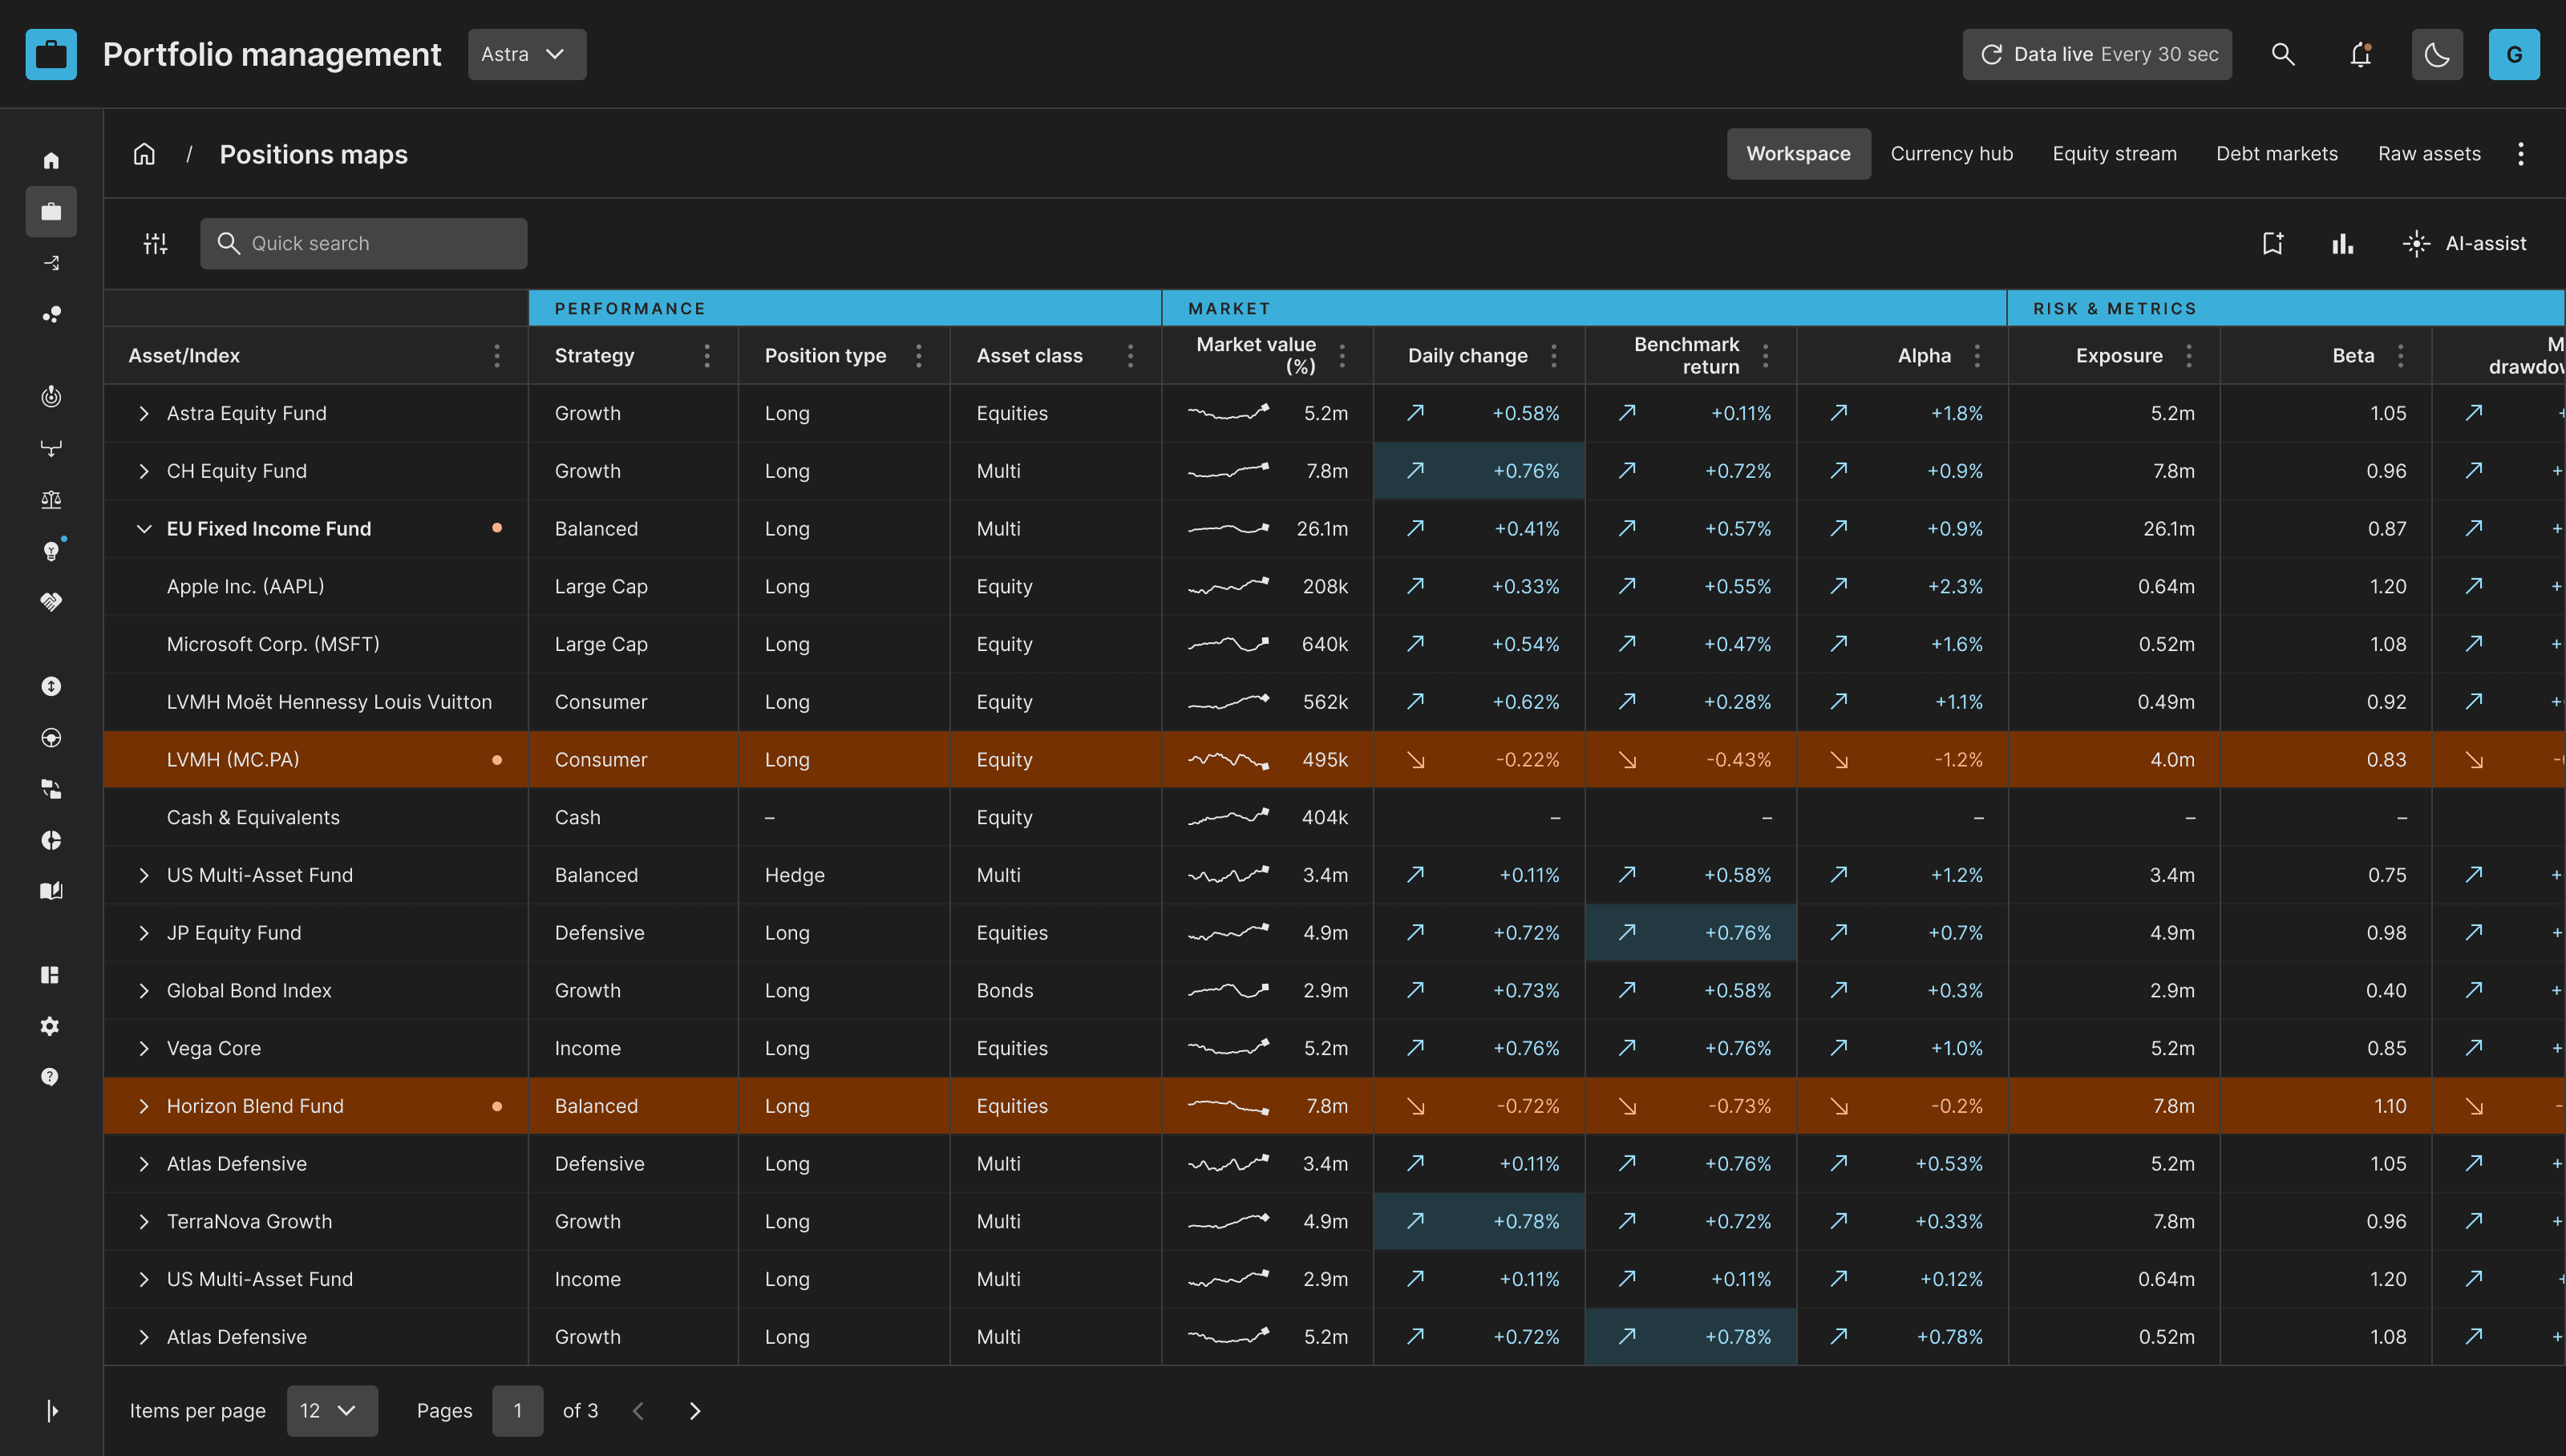Go to next page arrow
Image resolution: width=2566 pixels, height=1456 pixels.
(695, 1410)
